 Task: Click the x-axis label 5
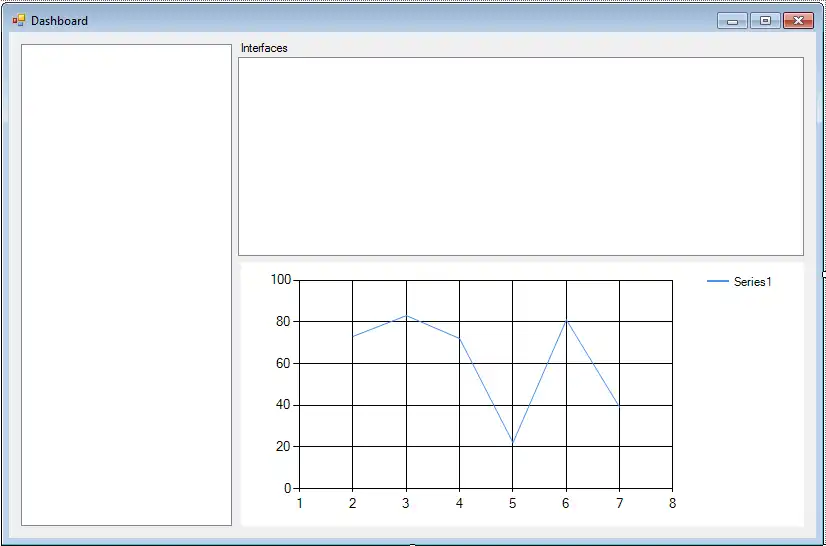[x=513, y=504]
